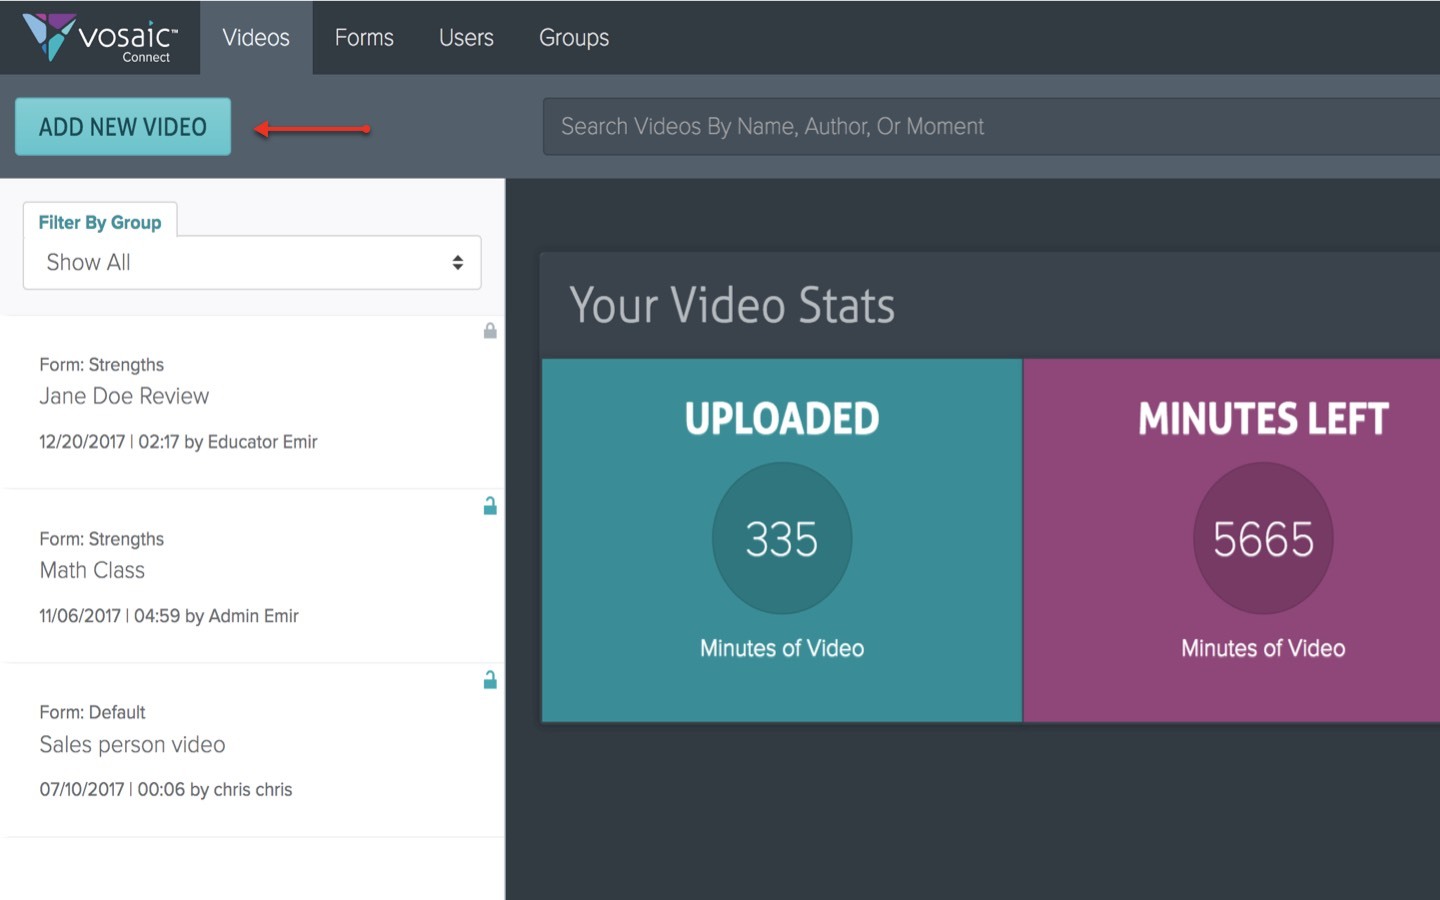Open the Jane Doe Review video
The height and width of the screenshot is (900, 1440).
point(124,396)
